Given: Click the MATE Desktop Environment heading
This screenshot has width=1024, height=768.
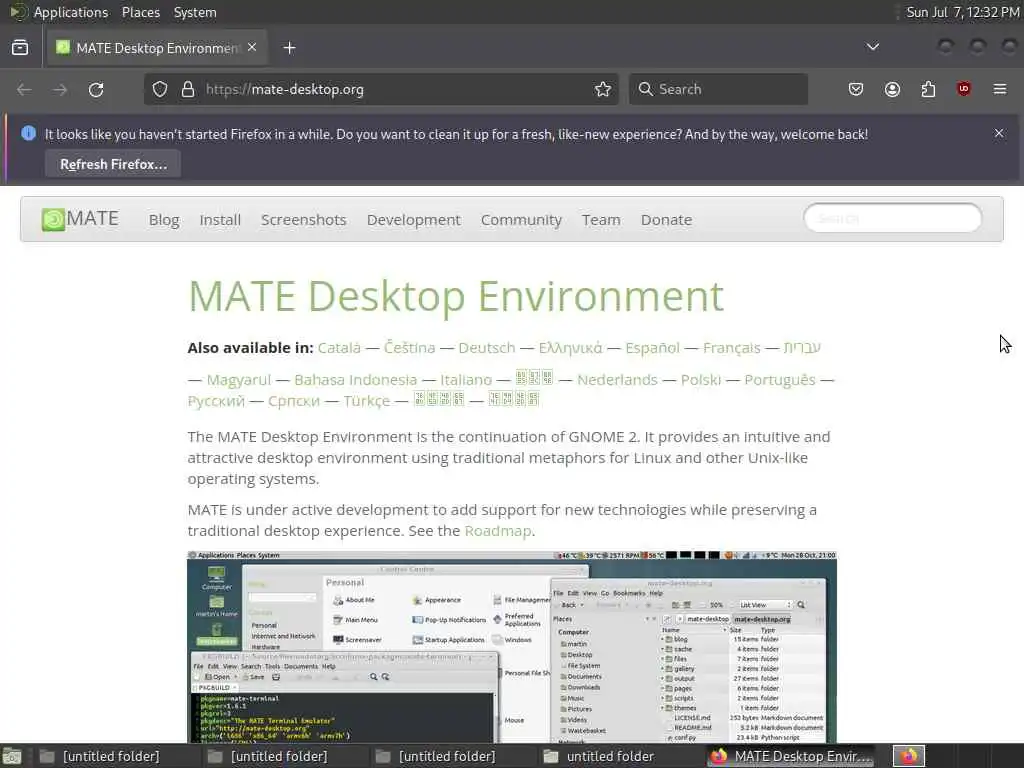Looking at the screenshot, I should pos(456,296).
